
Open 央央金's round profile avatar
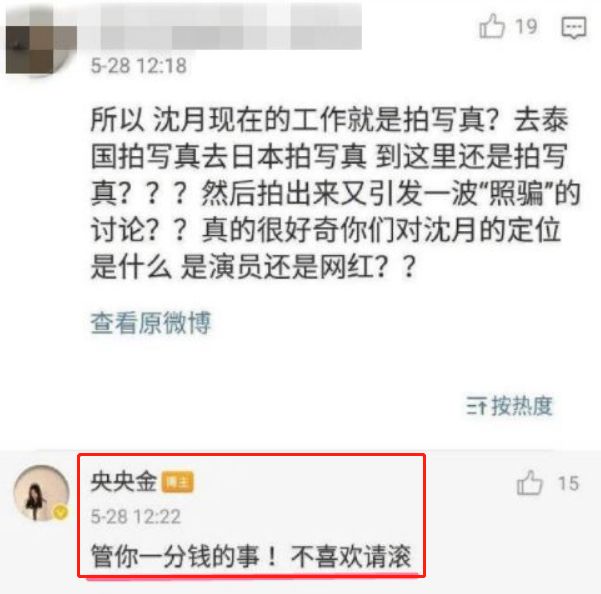[x=41, y=492]
